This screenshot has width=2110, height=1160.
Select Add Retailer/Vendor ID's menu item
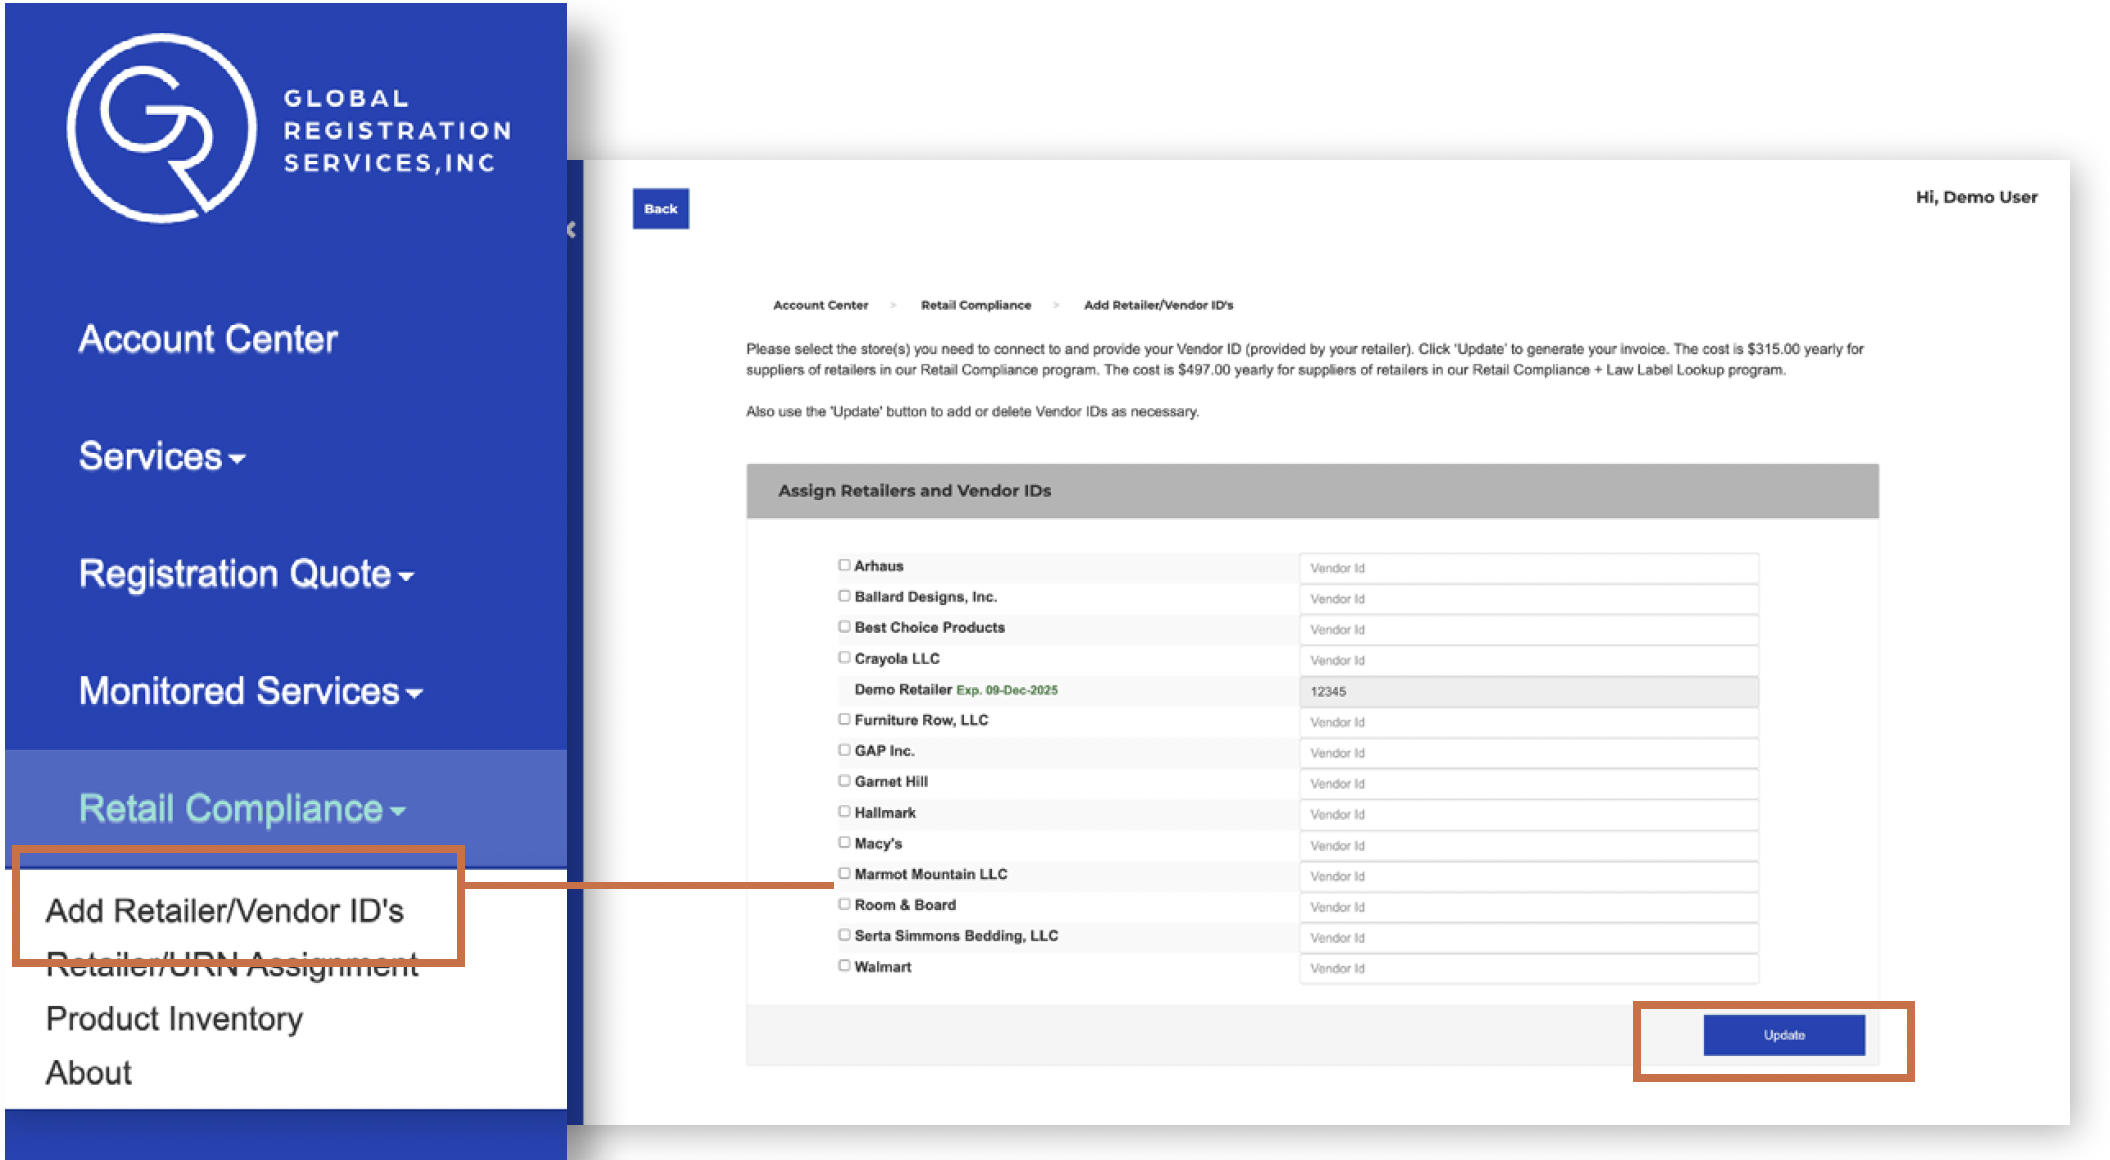coord(225,911)
